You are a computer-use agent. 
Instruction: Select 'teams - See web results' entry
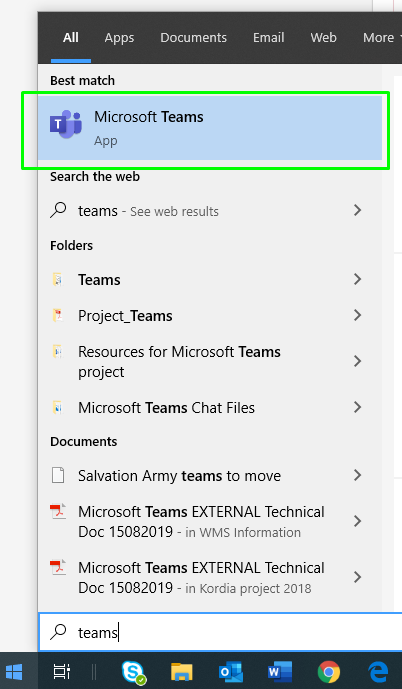pyautogui.click(x=210, y=210)
